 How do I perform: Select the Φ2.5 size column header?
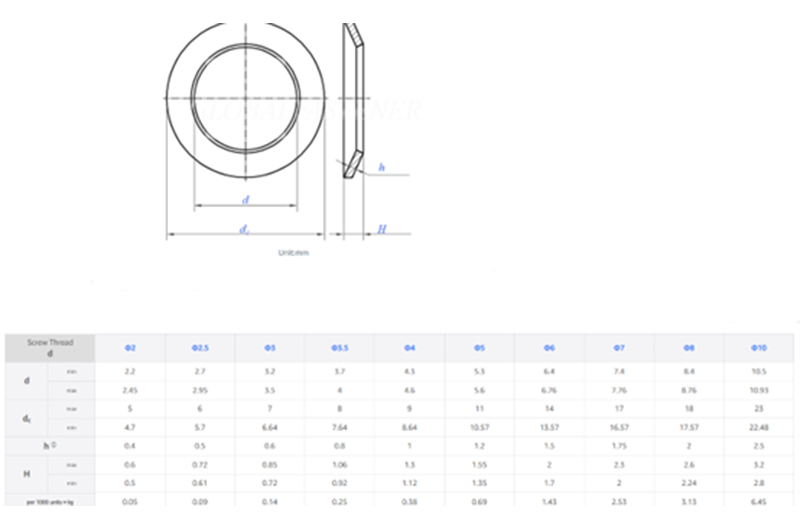point(200,348)
